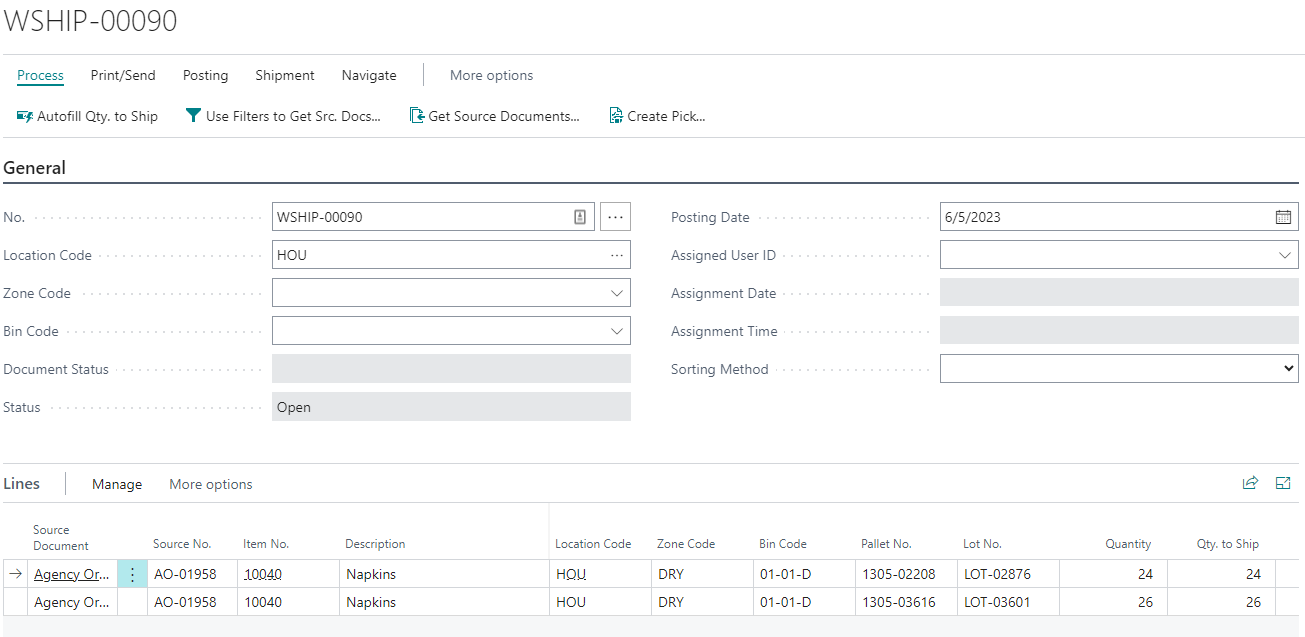Expand the Lines section to full view
1305x637 pixels.
(1283, 484)
